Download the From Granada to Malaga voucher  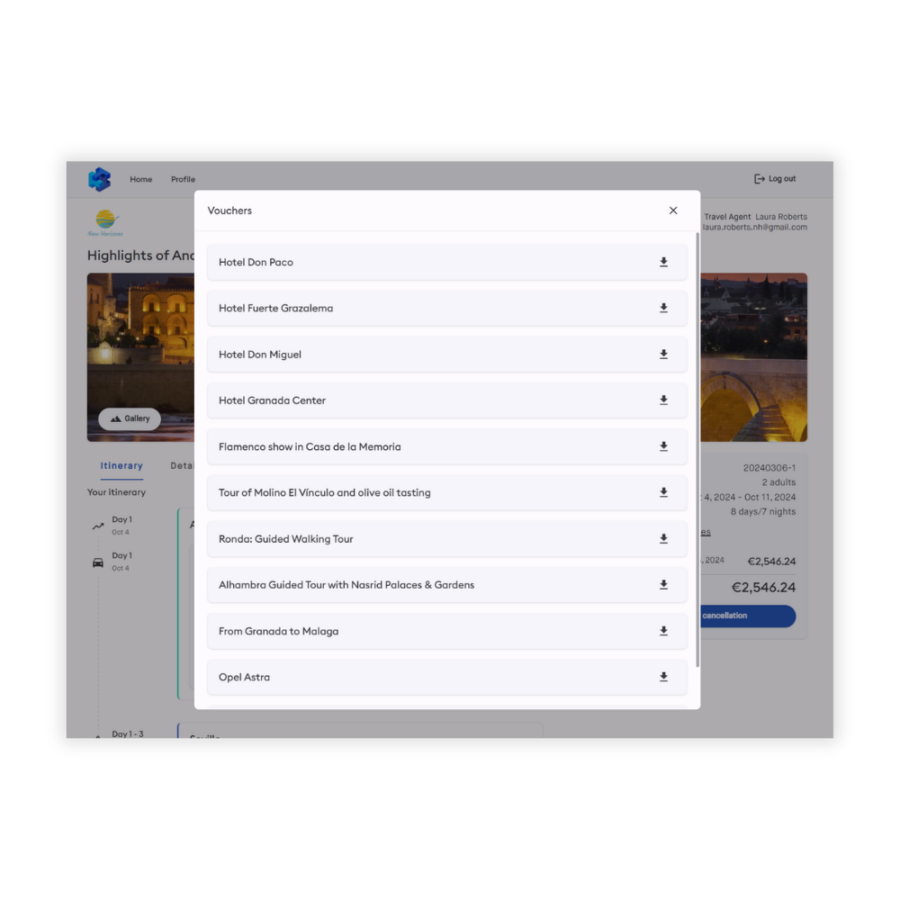pyautogui.click(x=664, y=631)
